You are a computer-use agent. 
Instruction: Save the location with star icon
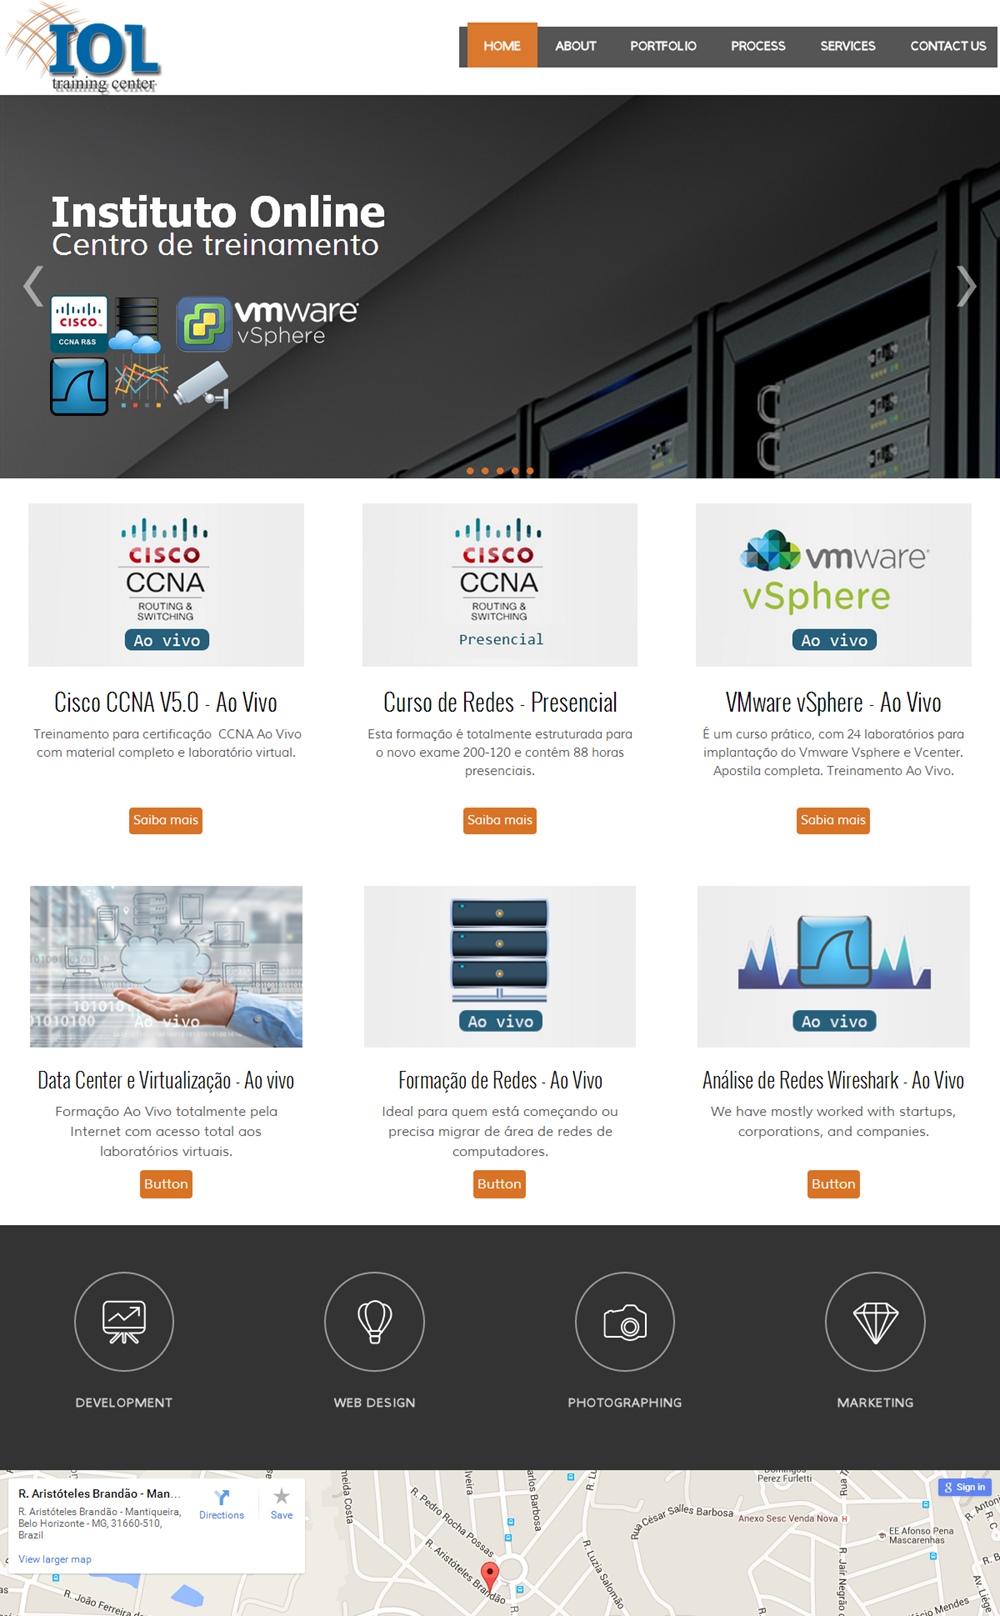282,1504
